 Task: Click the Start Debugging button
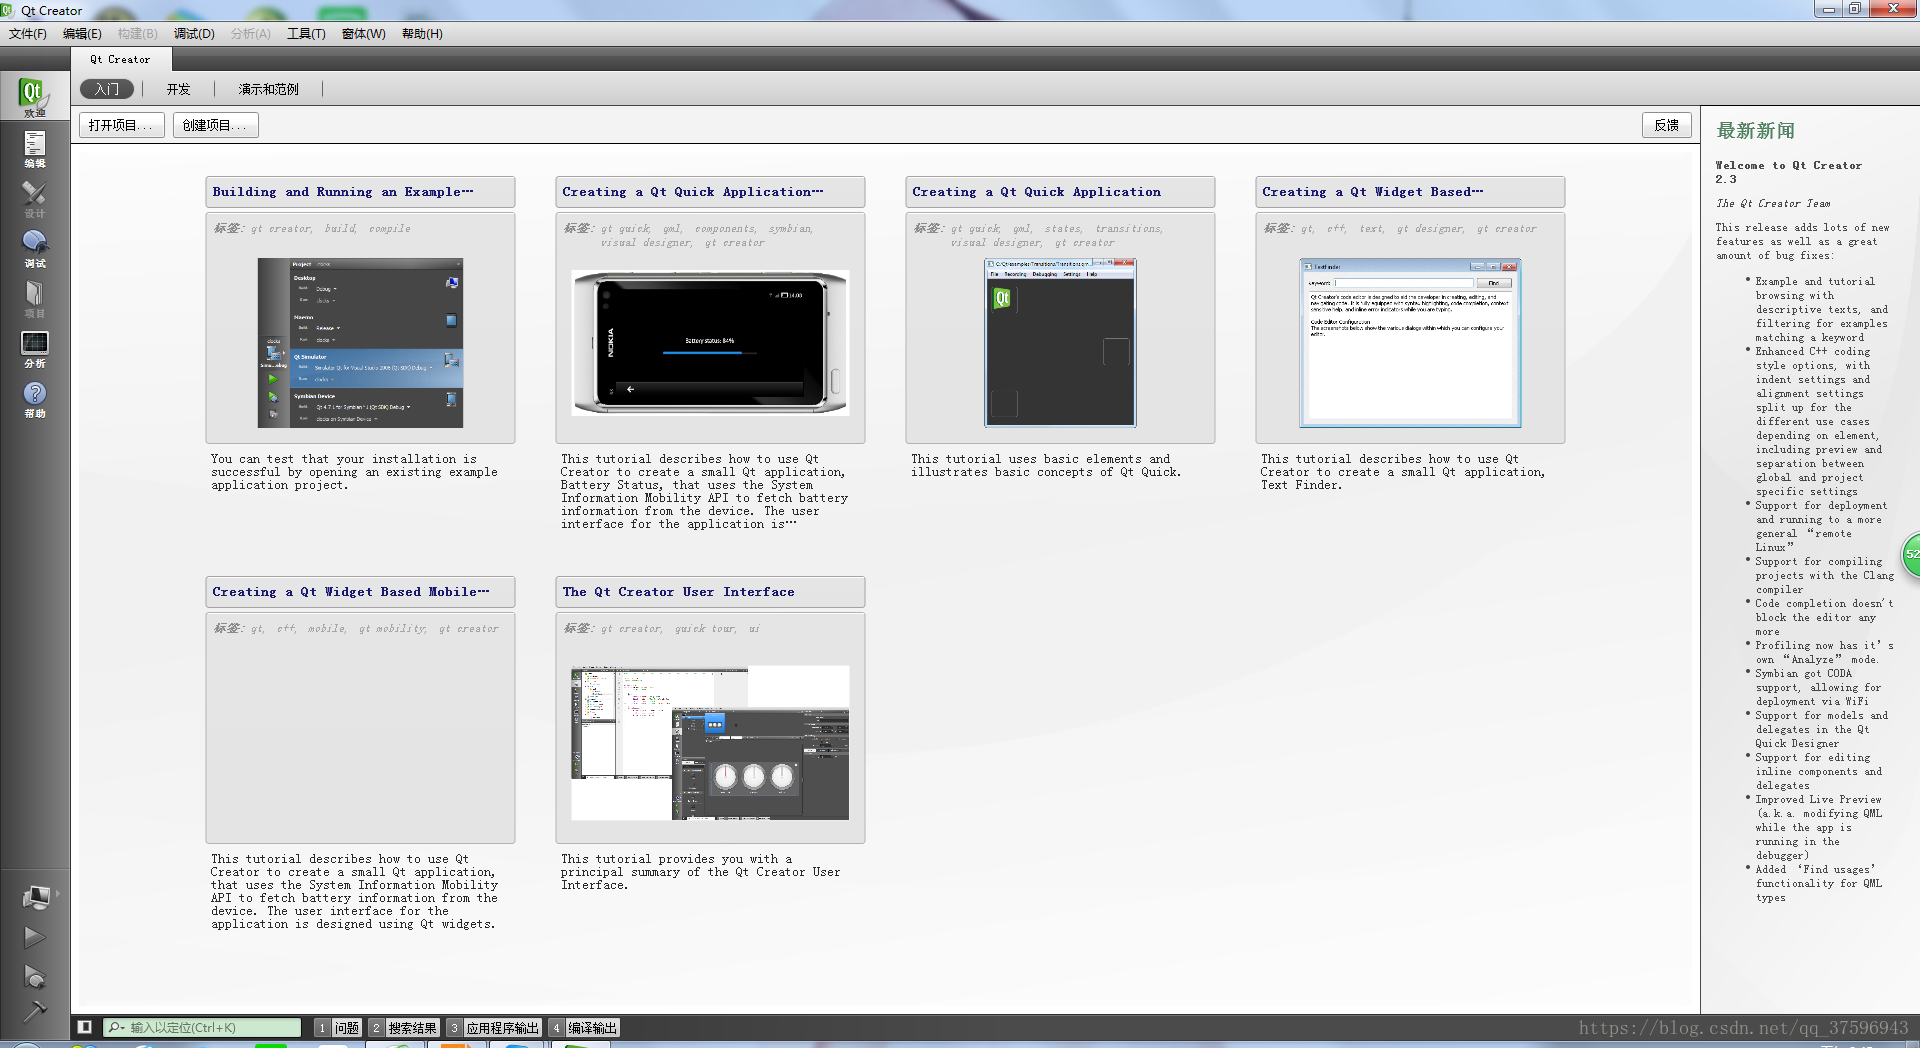34,976
